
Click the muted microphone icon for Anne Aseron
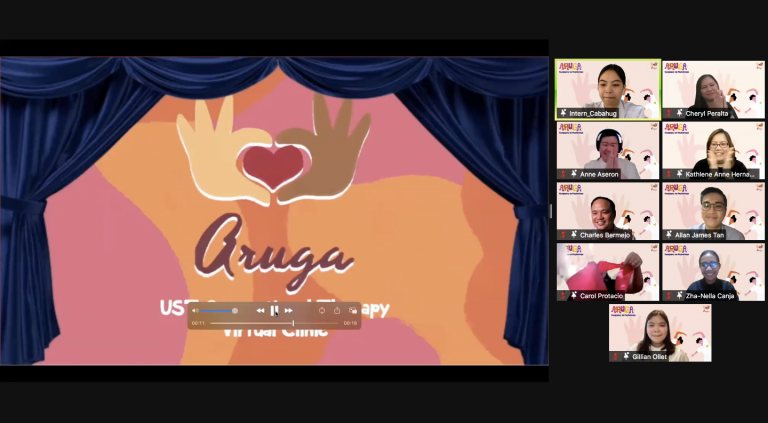[x=563, y=174]
